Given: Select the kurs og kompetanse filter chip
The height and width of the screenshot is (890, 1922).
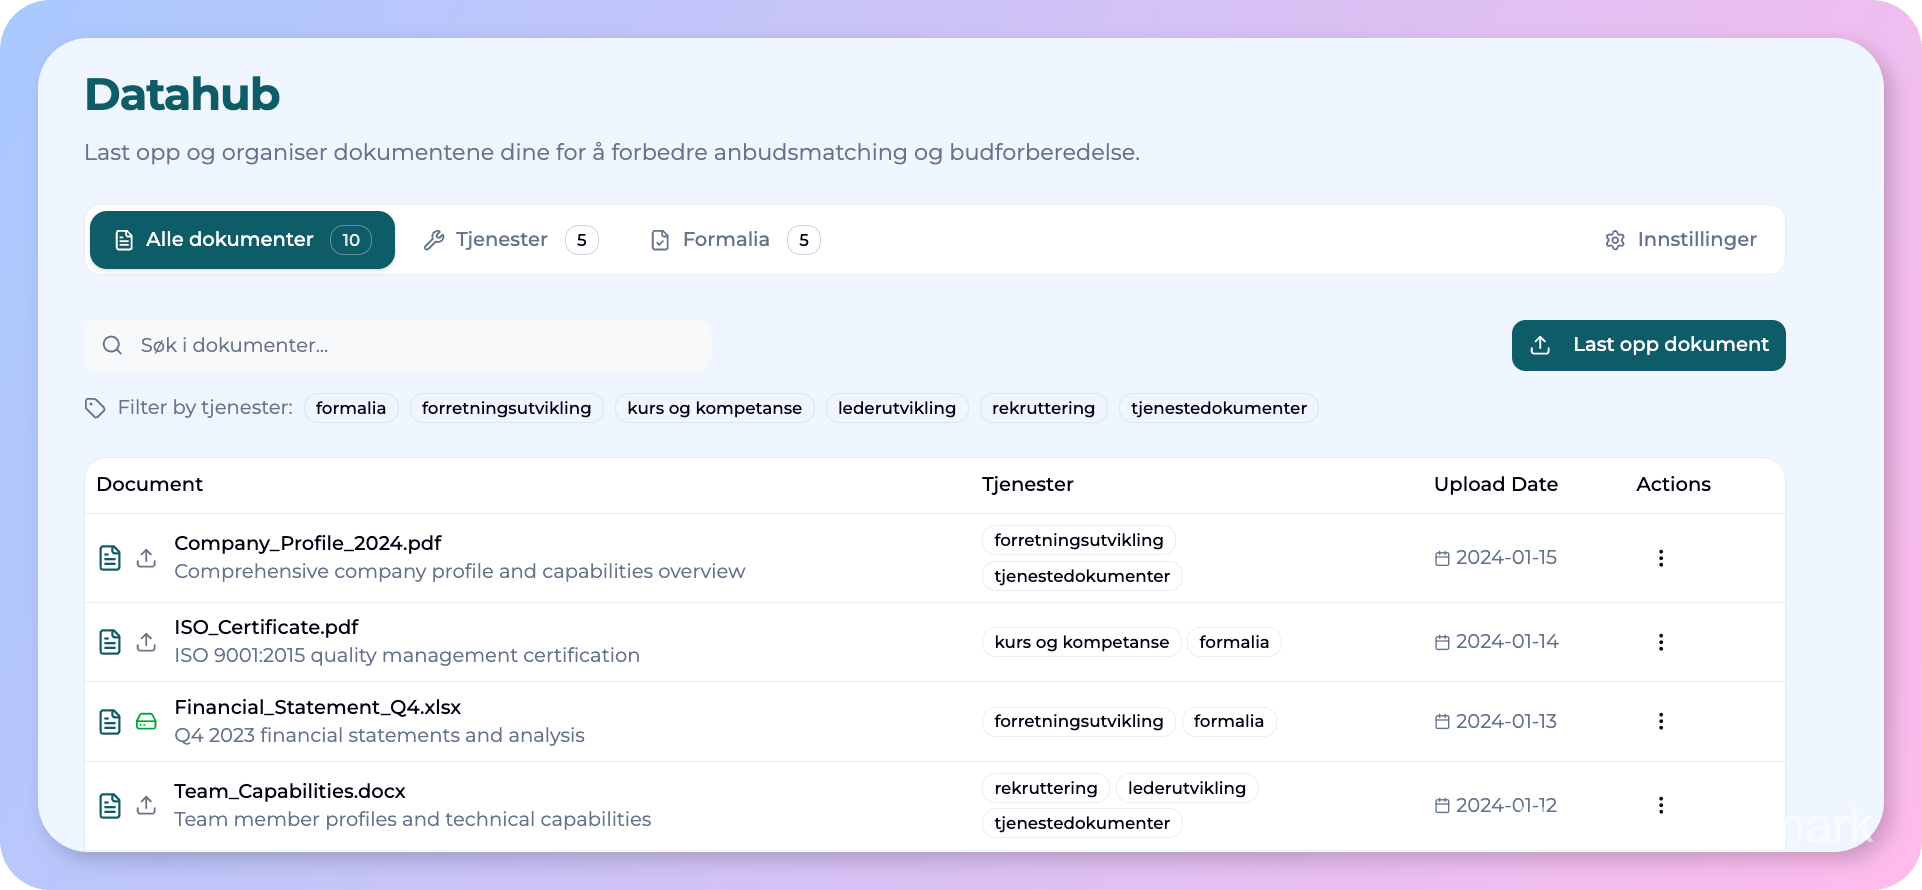Looking at the screenshot, I should tap(714, 408).
